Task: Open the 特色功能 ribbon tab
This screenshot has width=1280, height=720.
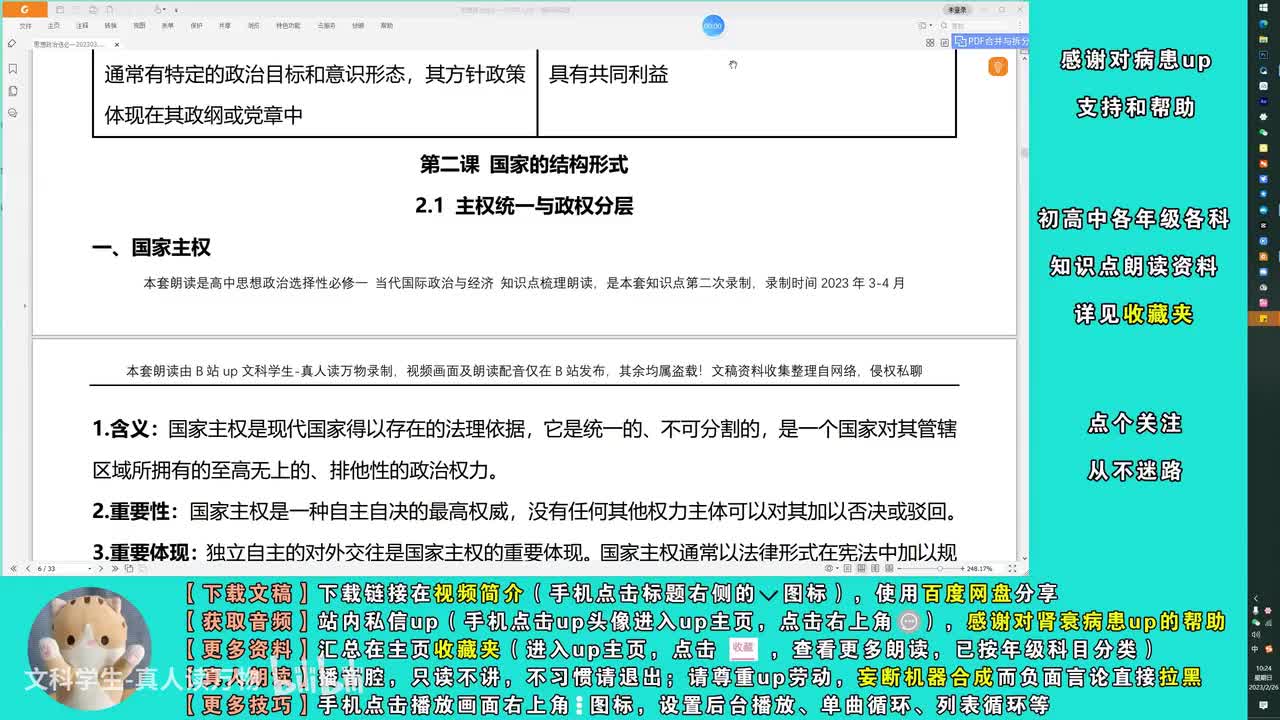Action: (x=288, y=26)
